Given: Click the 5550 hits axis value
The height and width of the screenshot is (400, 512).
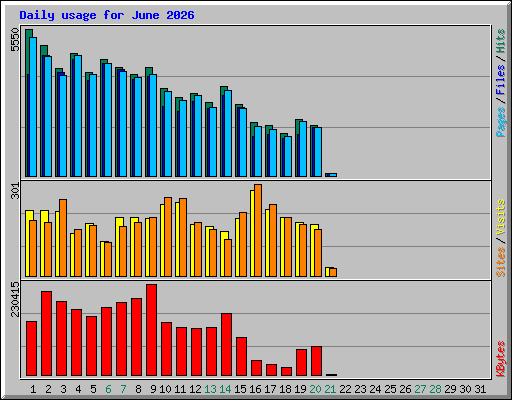Looking at the screenshot, I should [15, 40].
